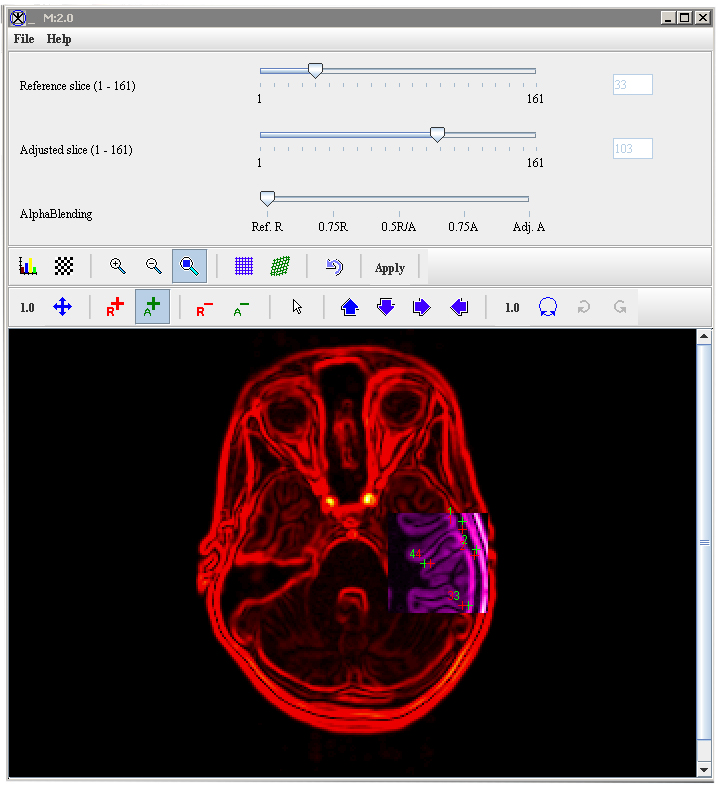Open the Help menu

click(x=59, y=39)
